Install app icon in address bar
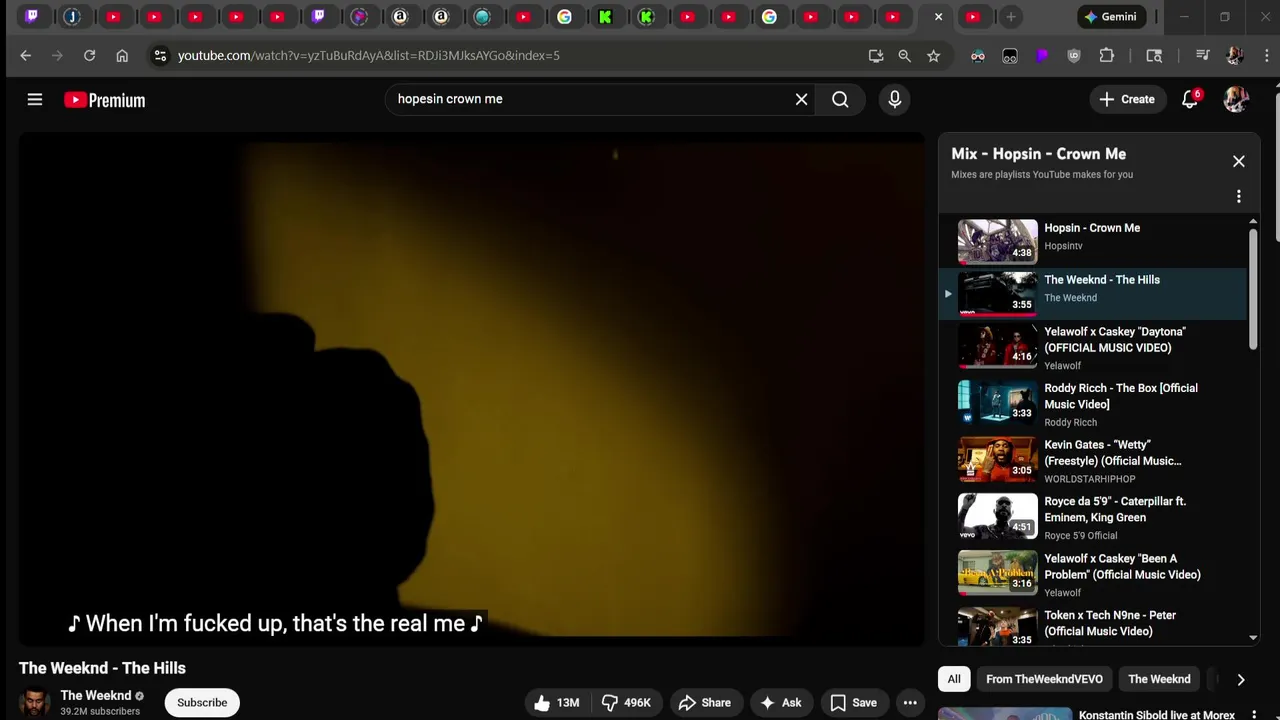Viewport: 1280px width, 720px height. [876, 55]
